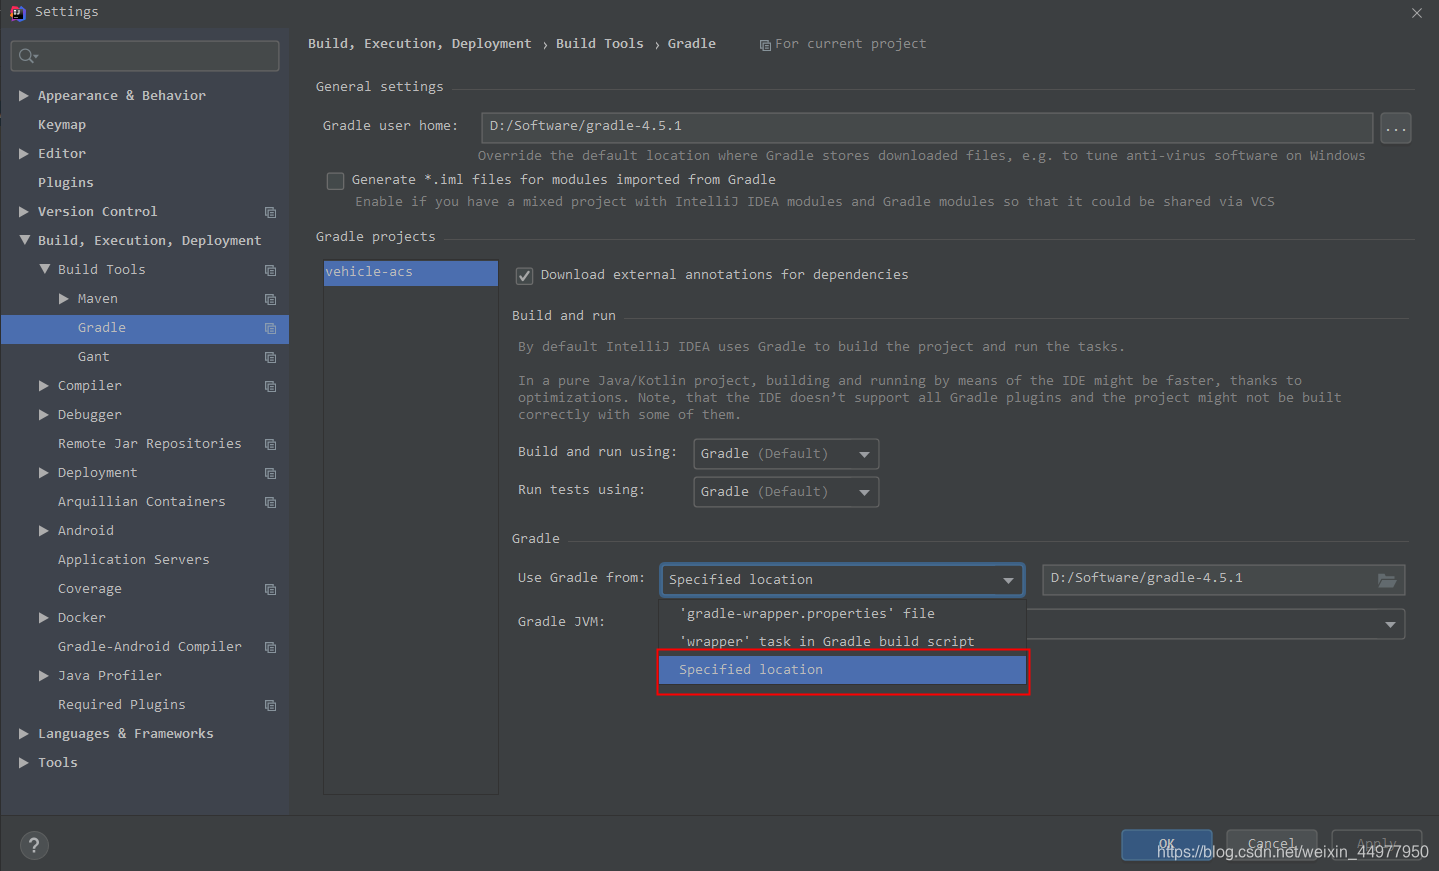Click folder browse icon for Gradle location

click(1387, 580)
